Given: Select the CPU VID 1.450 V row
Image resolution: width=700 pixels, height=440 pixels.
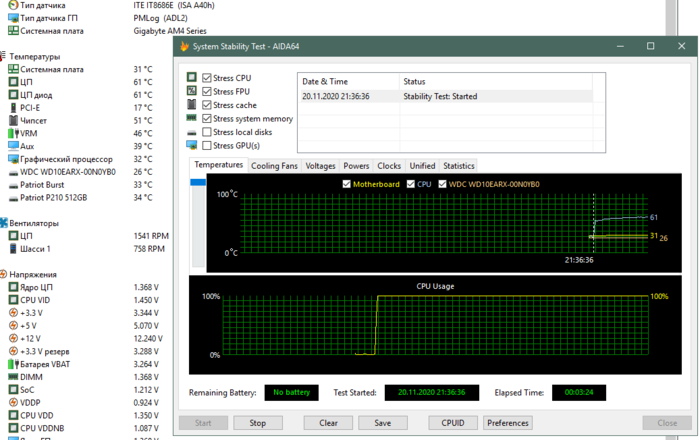Looking at the screenshot, I should coord(85,300).
